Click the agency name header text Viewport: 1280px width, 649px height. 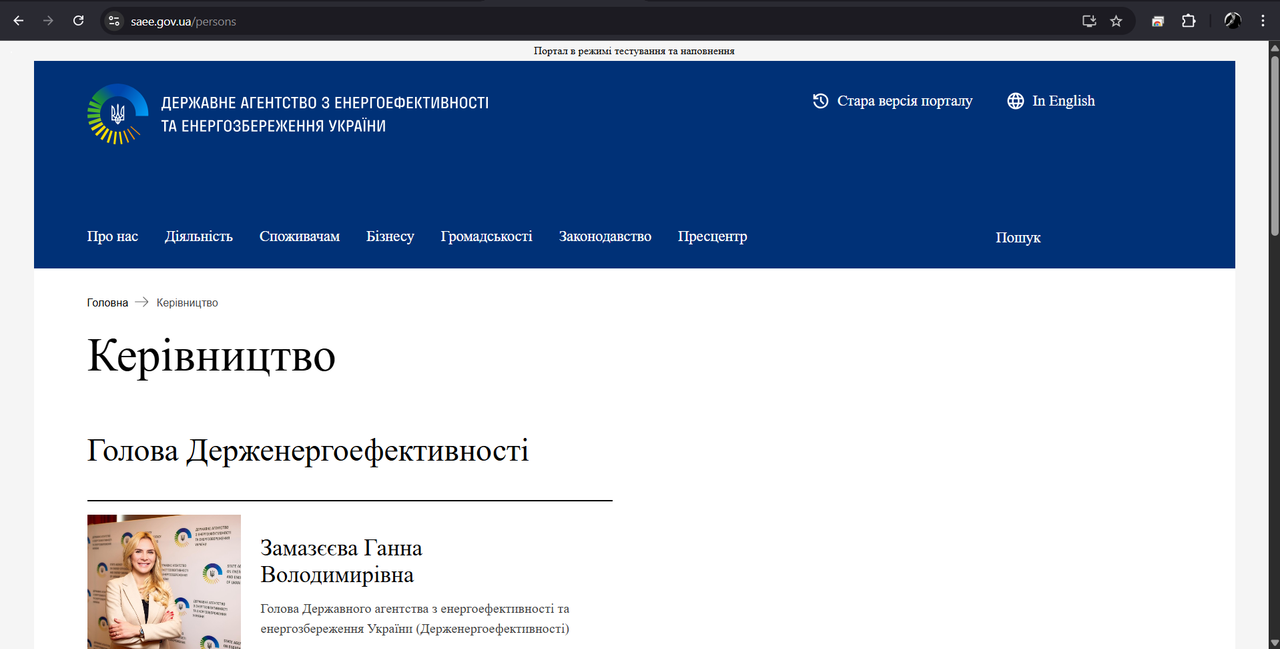(x=325, y=114)
